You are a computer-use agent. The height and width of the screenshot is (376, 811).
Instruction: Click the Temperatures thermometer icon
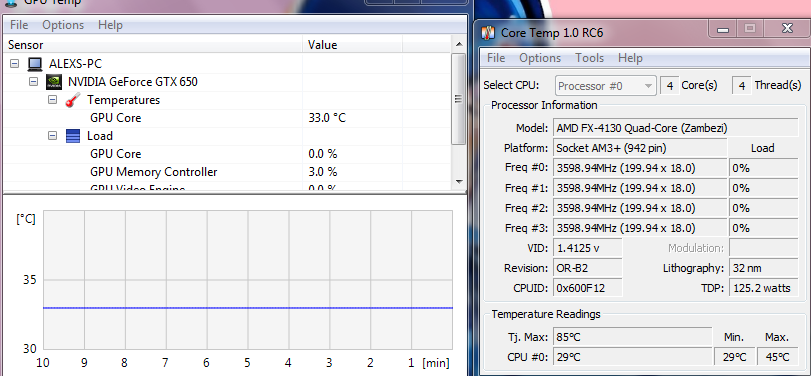[72, 100]
